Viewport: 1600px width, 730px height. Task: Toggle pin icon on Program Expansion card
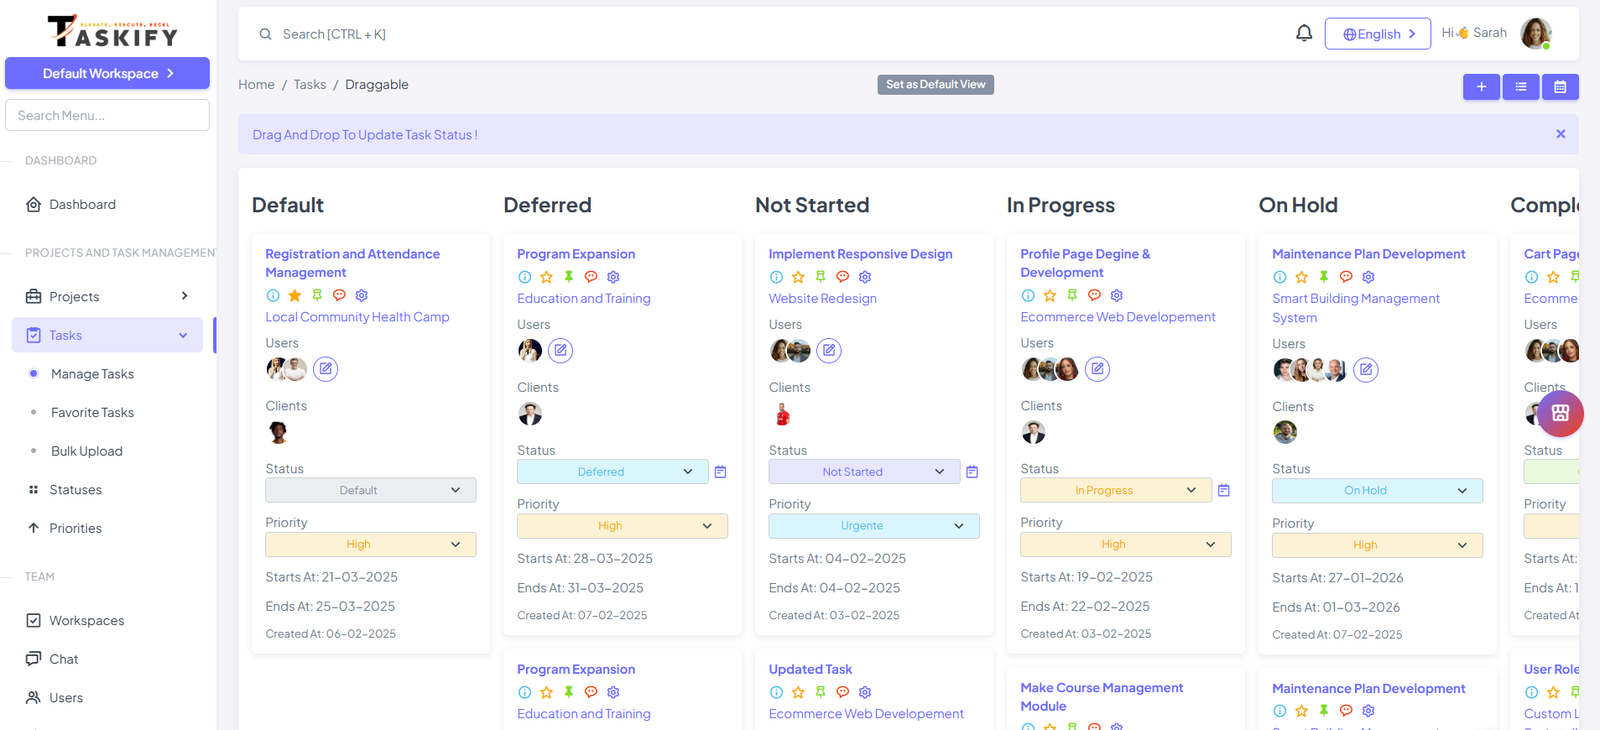[x=569, y=277]
